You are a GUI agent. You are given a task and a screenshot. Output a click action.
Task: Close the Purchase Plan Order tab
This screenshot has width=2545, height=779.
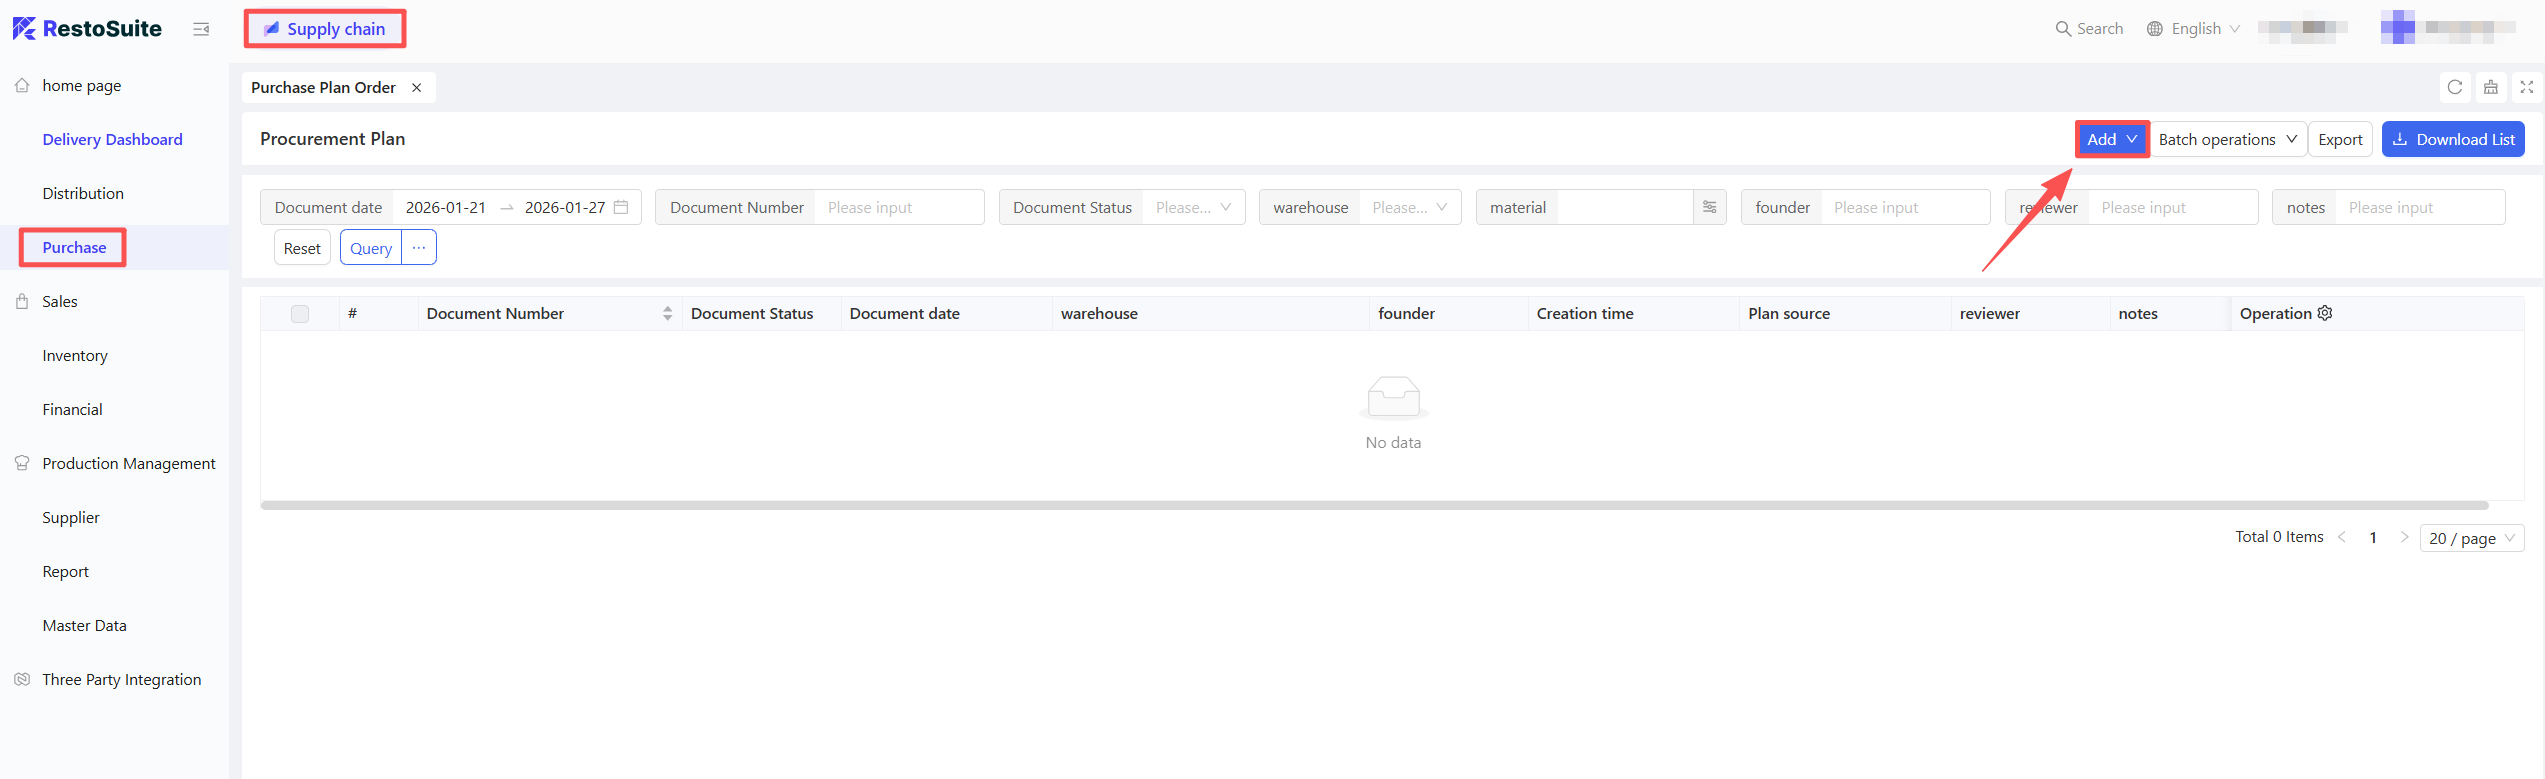click(x=417, y=88)
